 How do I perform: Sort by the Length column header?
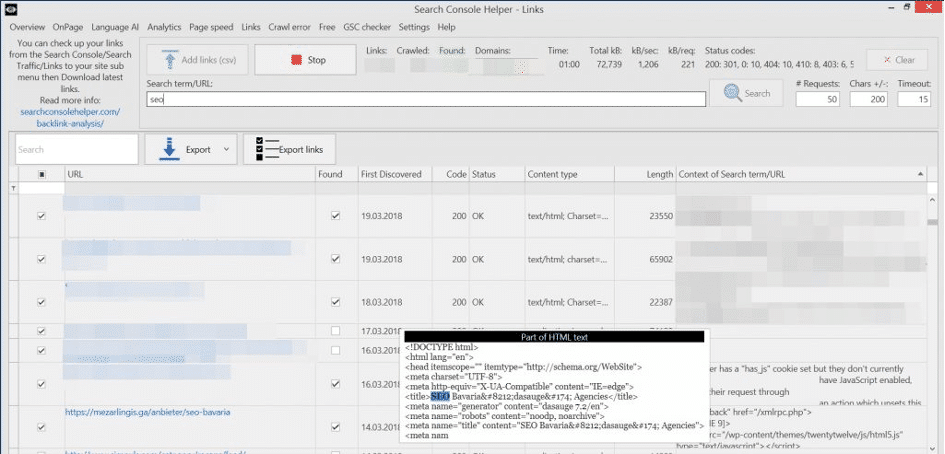coord(645,174)
